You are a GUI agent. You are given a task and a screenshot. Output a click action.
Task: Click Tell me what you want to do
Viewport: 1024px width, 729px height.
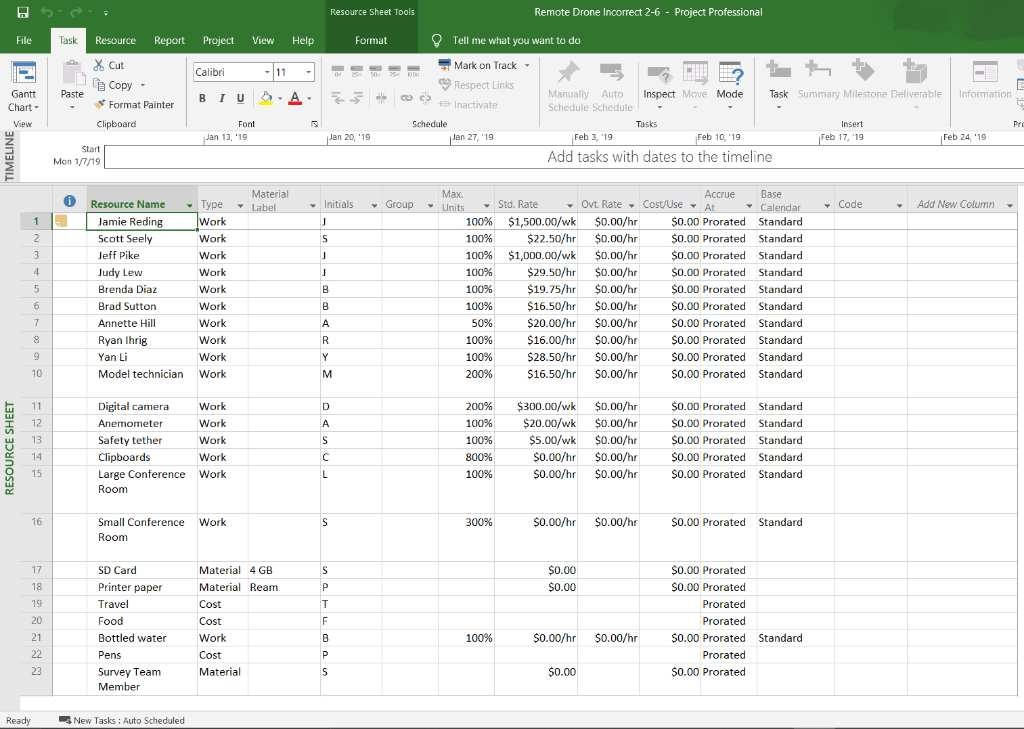[510, 41]
